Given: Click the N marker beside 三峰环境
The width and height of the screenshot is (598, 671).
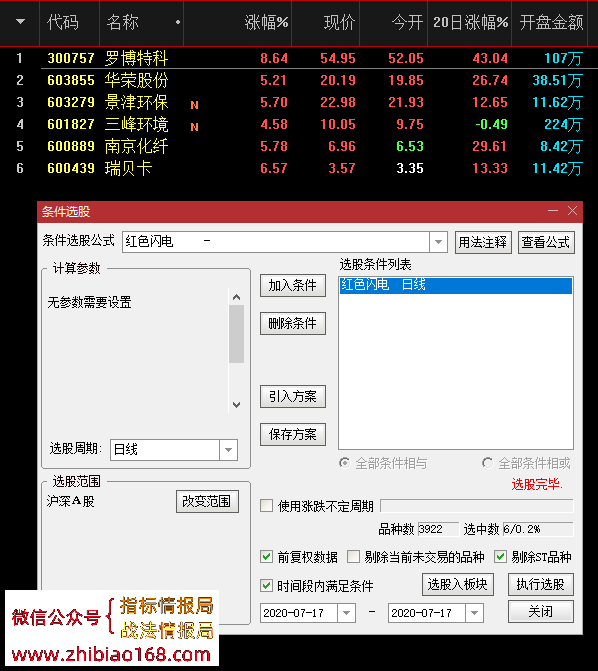Looking at the screenshot, I should click(x=194, y=127).
